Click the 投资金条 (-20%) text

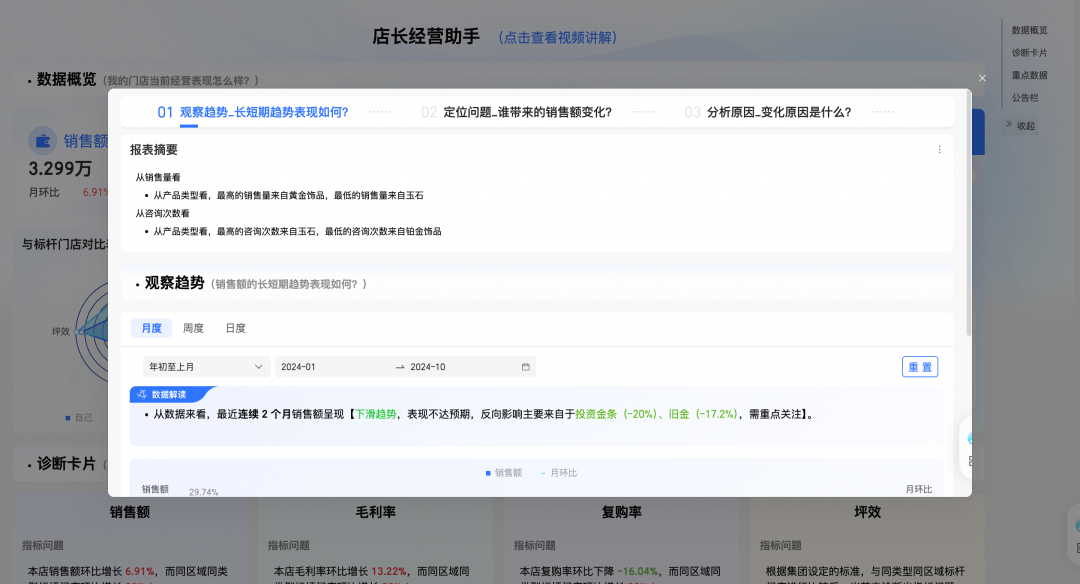pyautogui.click(x=616, y=415)
